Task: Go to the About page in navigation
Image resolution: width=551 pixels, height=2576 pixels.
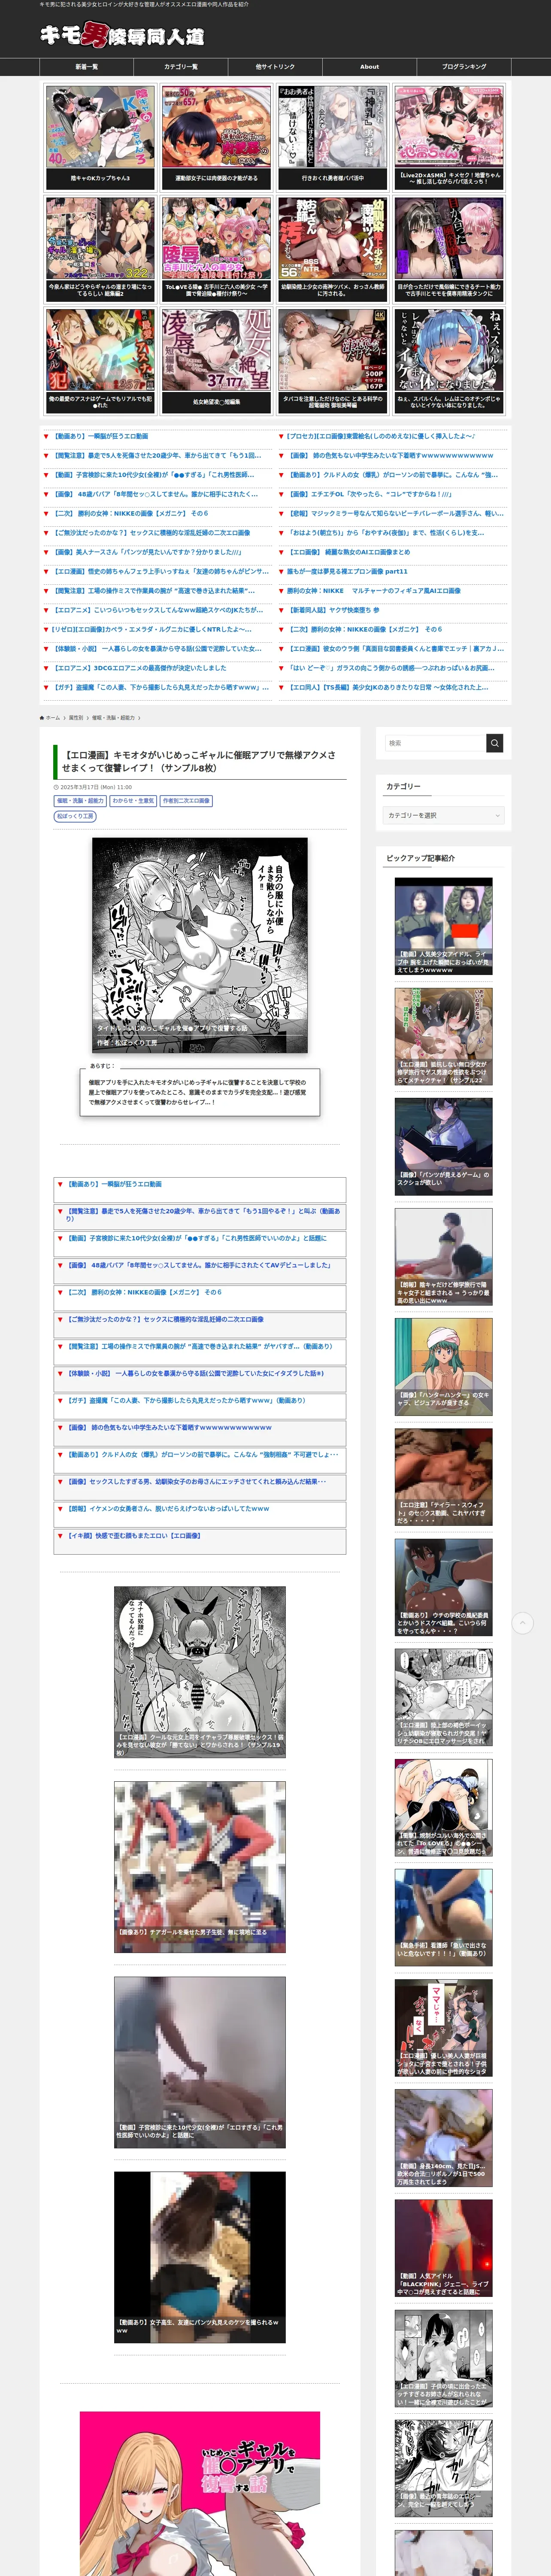Action: [369, 67]
